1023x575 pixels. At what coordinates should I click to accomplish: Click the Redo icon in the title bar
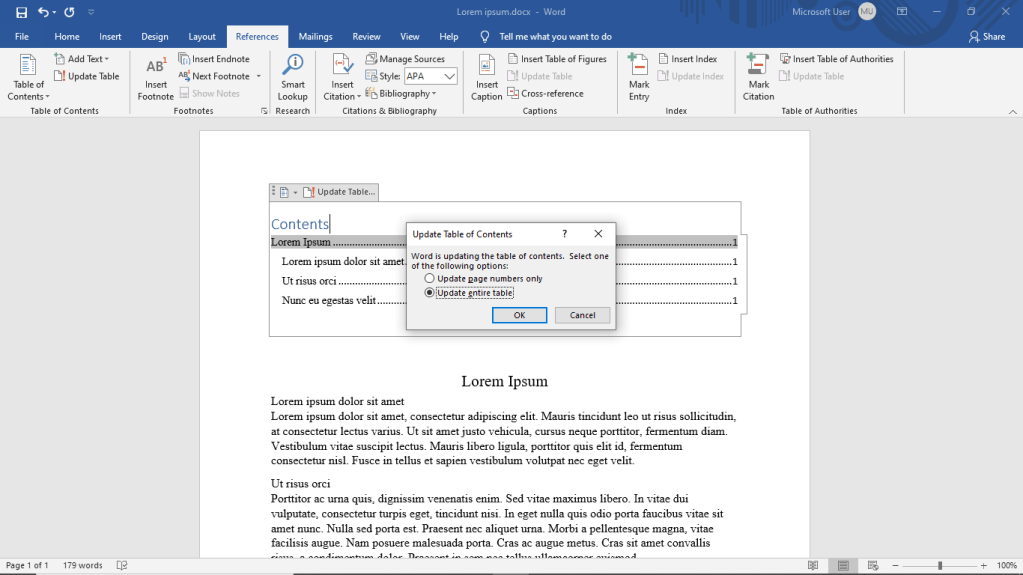69,12
